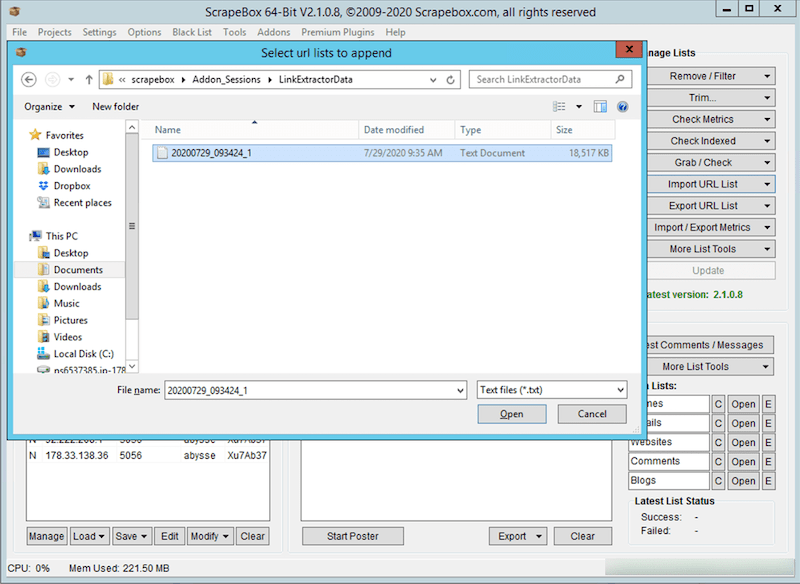Screen dimensions: 800x584
Task: Open Pictures folder under This PC
Action: 70,320
